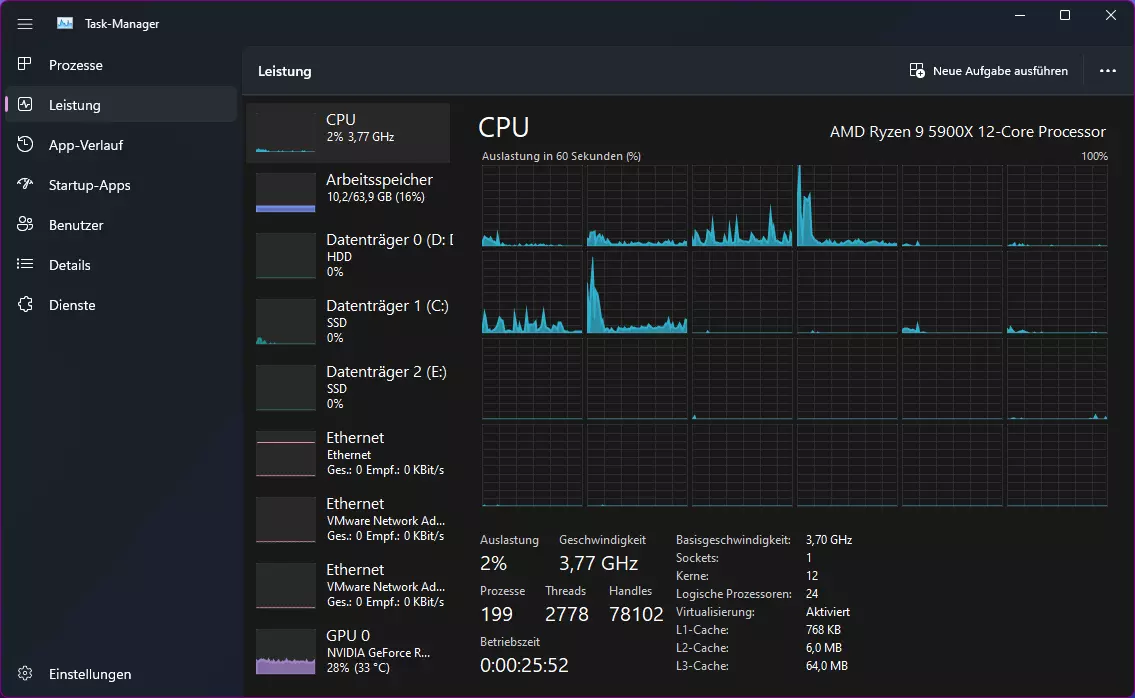Click the Leistung page heading
Viewport: 1135px width, 698px height.
coord(284,71)
